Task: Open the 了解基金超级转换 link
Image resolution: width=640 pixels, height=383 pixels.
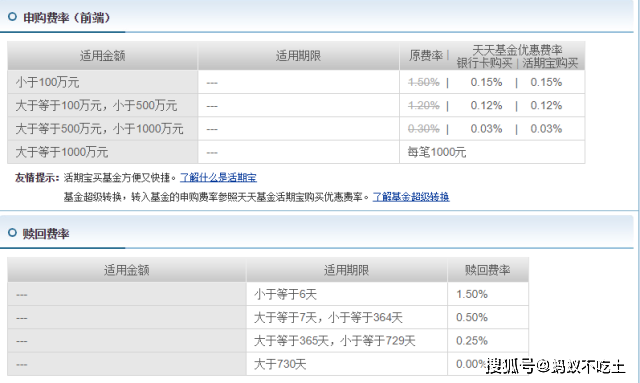Action: click(x=411, y=197)
